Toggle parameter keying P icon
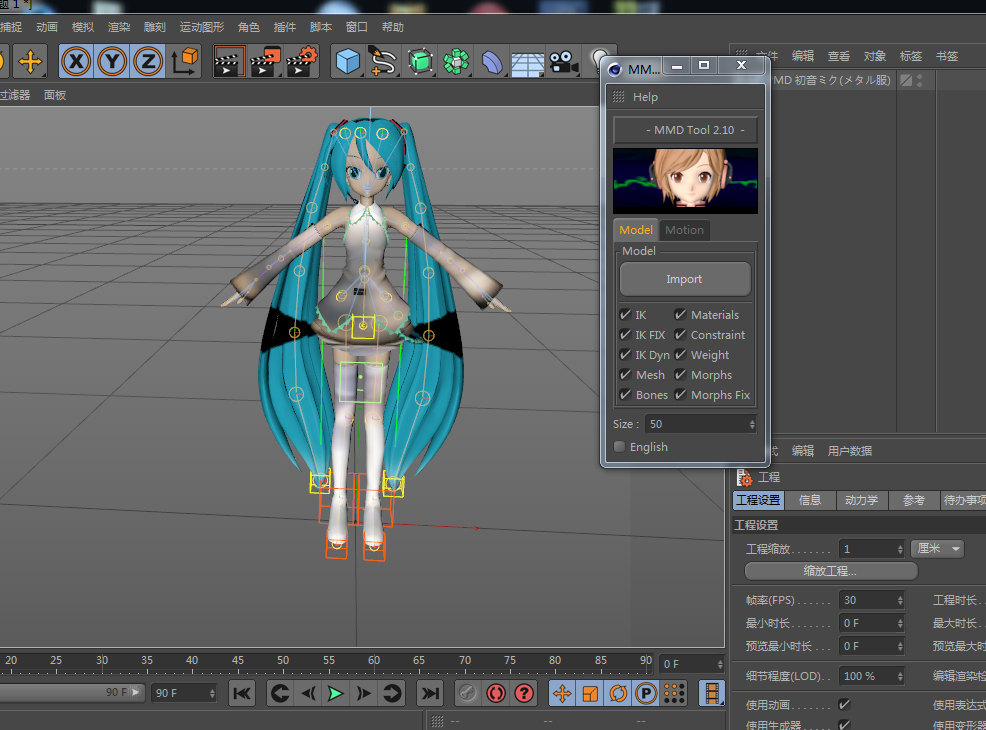Viewport: 986px width, 730px height. click(646, 693)
